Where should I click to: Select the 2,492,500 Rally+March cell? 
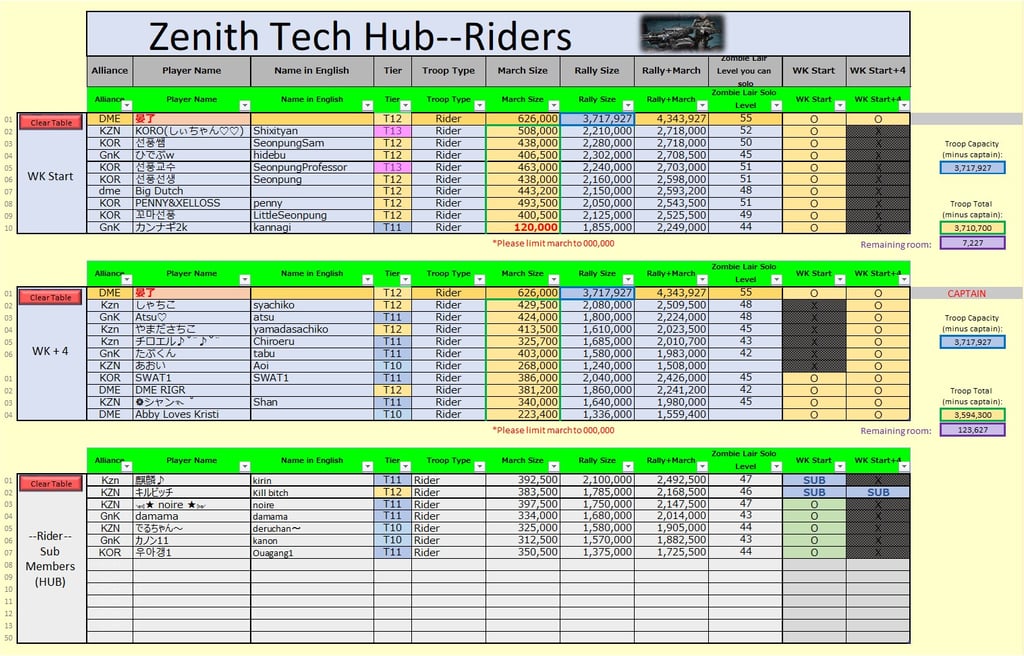click(x=671, y=480)
